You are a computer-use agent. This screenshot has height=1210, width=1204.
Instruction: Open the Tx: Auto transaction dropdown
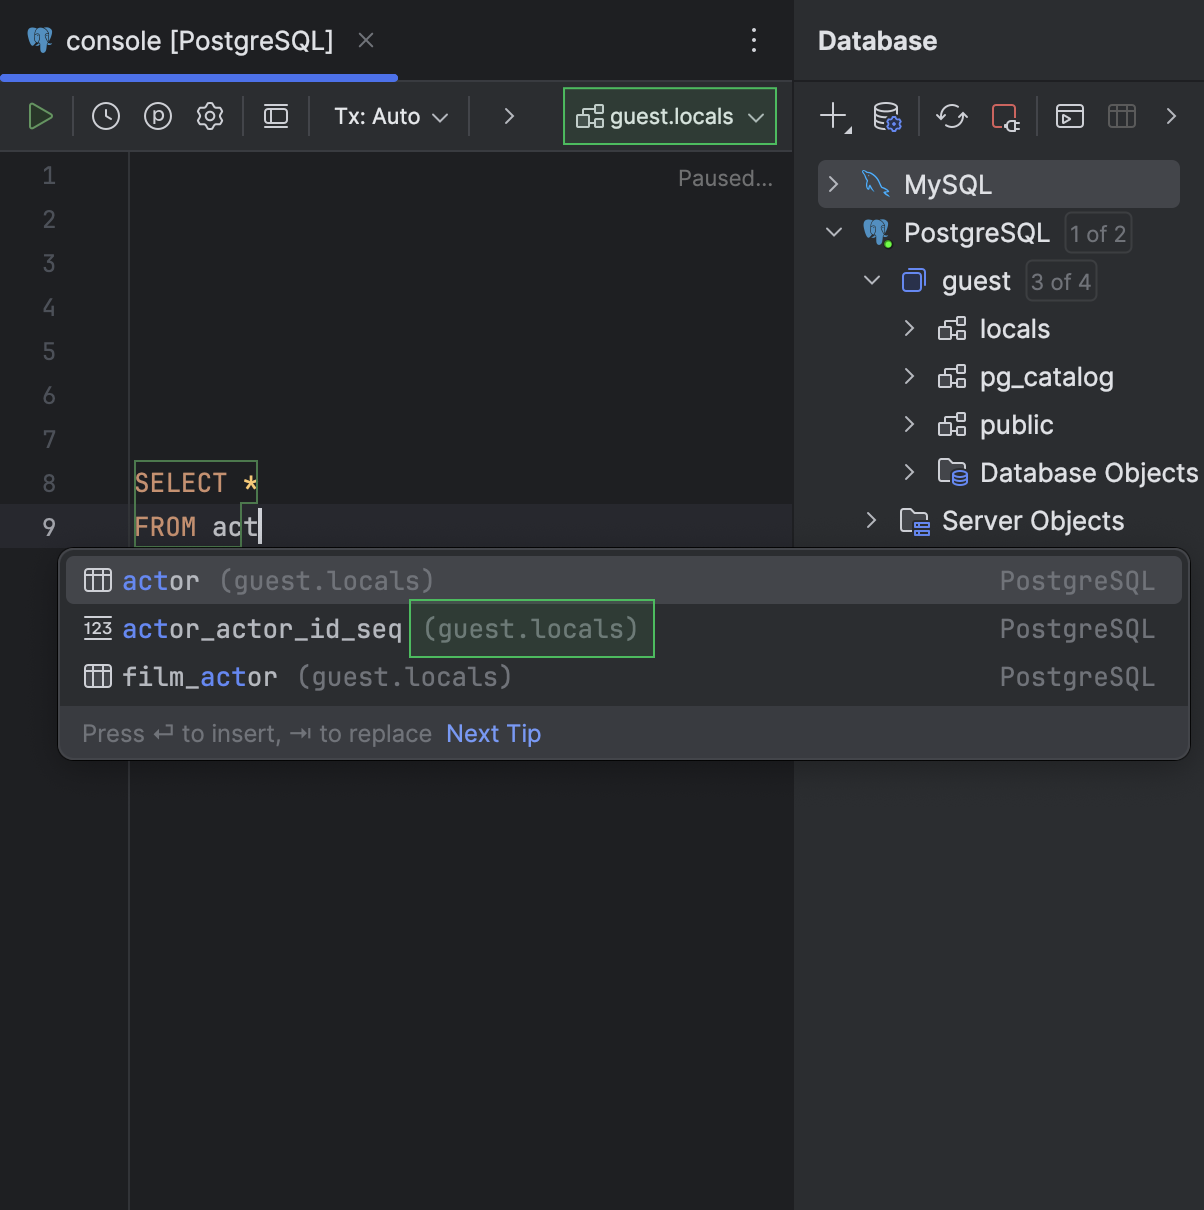click(x=389, y=115)
